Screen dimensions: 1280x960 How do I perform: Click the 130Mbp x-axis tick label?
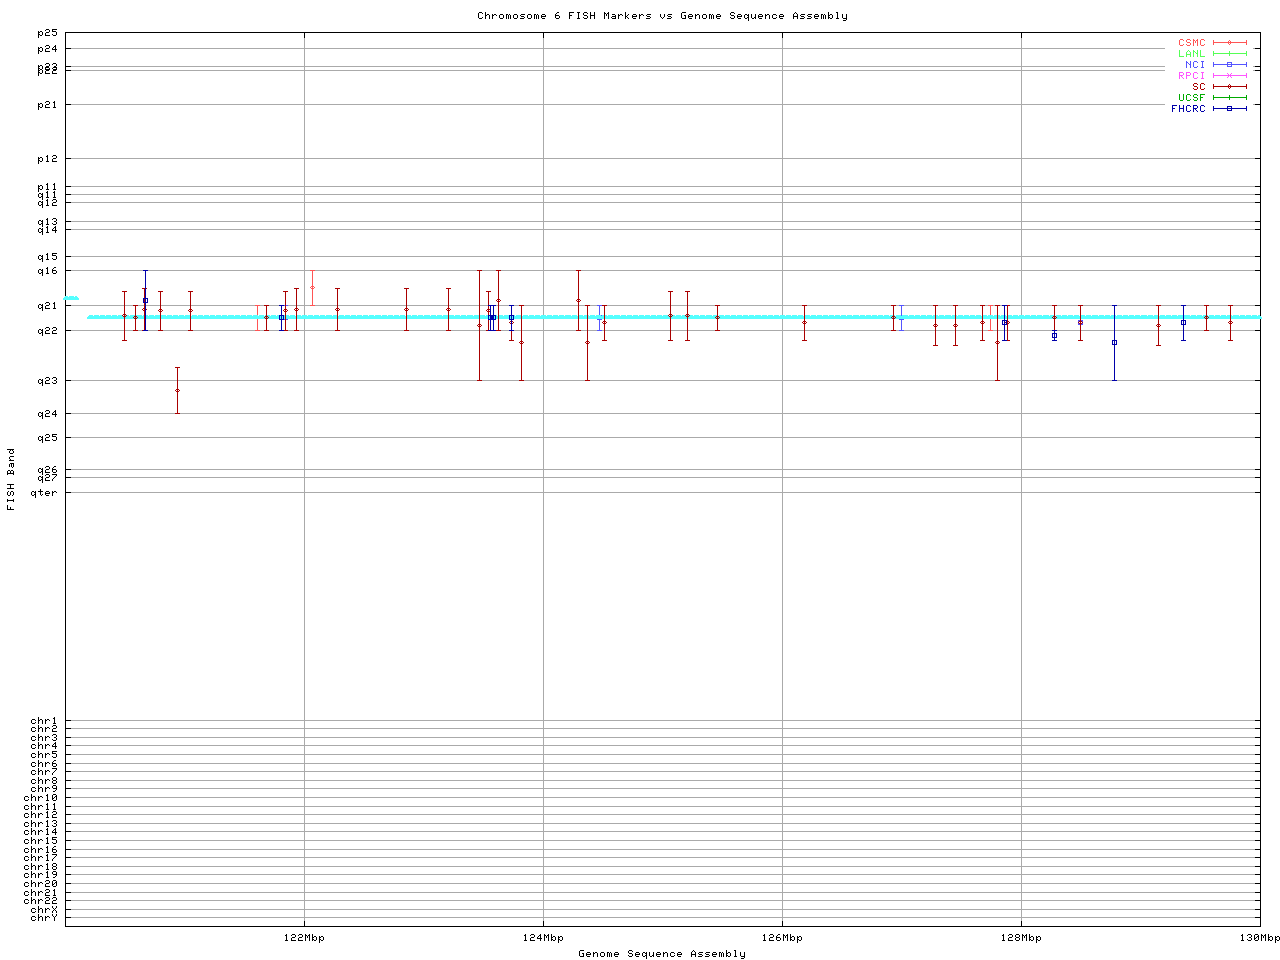pyautogui.click(x=1259, y=938)
